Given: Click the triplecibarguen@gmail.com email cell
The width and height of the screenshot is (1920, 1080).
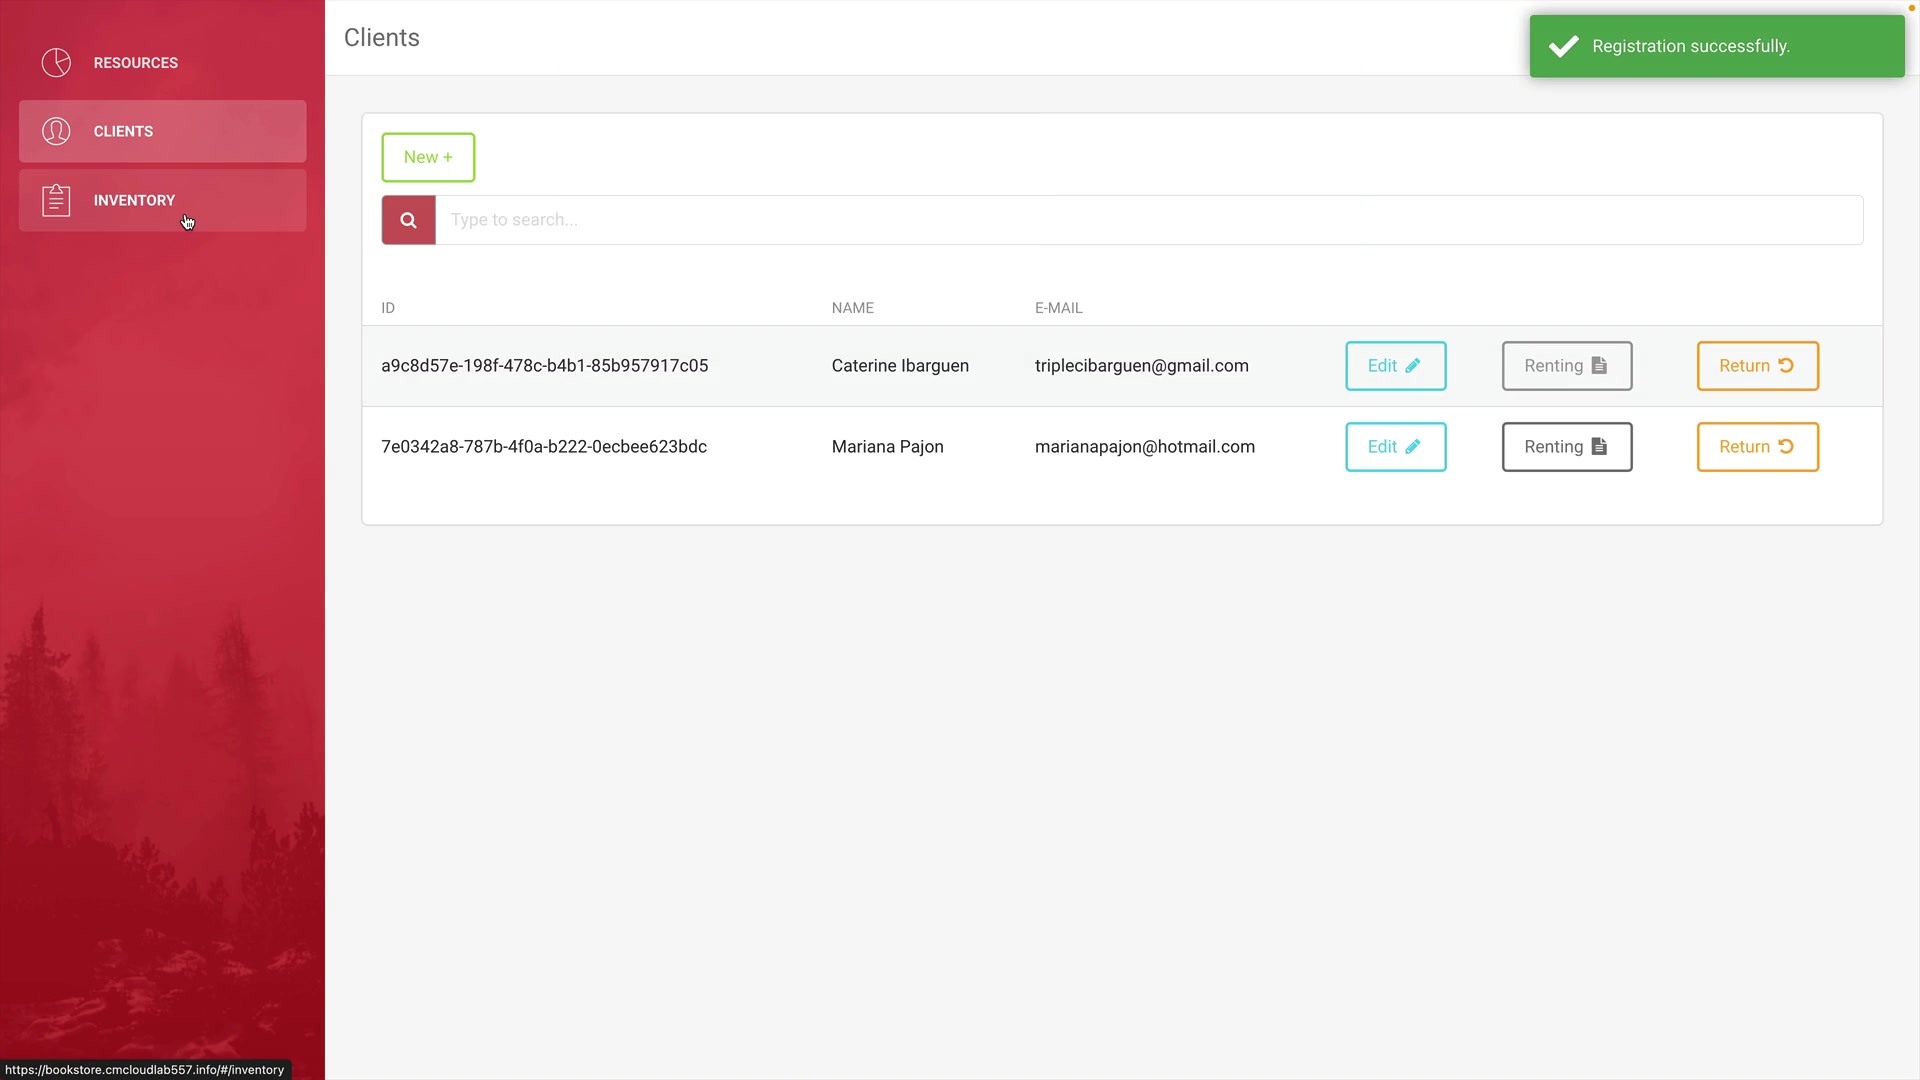Looking at the screenshot, I should (x=1141, y=366).
